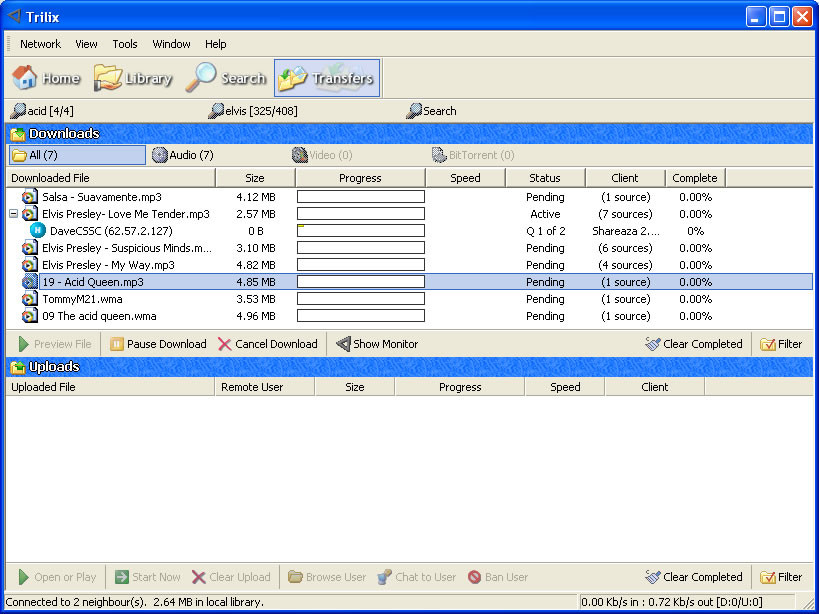This screenshot has height=614, width=819.
Task: Click progress bar of 19 - Acid Queen.mp3
Action: pos(361,282)
